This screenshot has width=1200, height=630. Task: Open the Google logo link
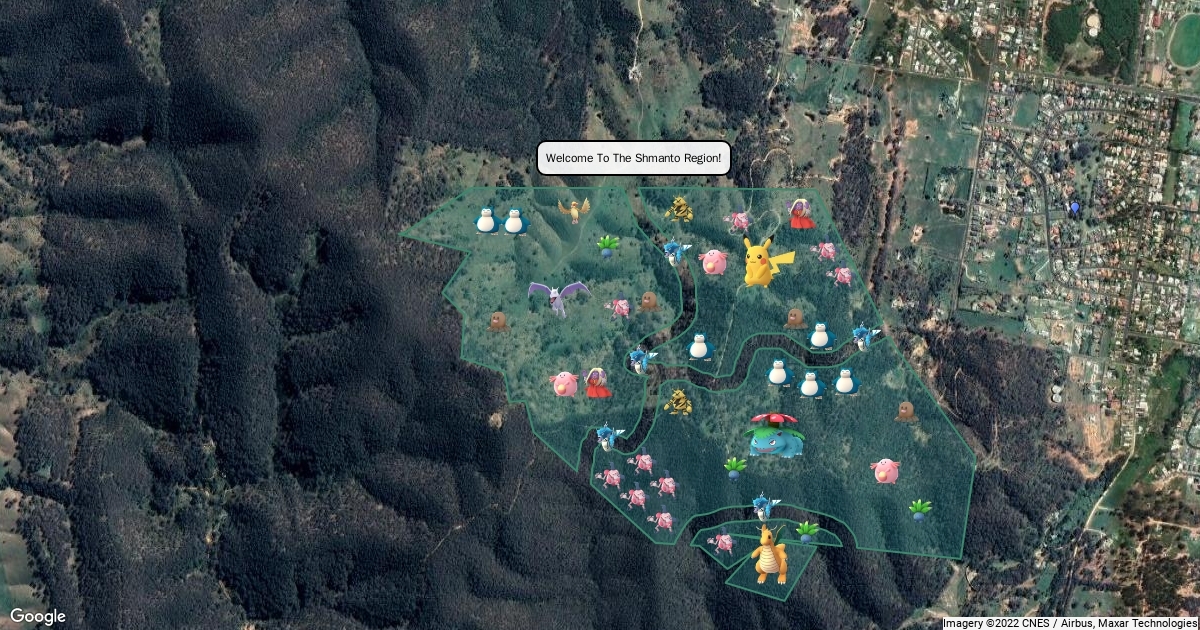38,616
